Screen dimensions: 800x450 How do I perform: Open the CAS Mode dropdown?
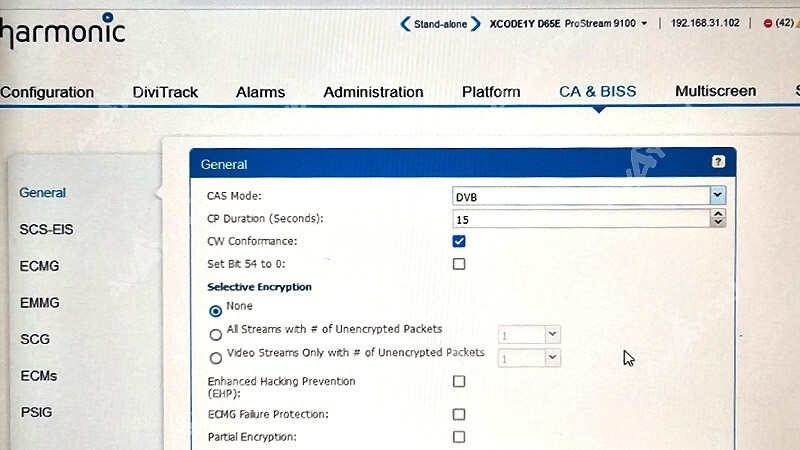717,196
